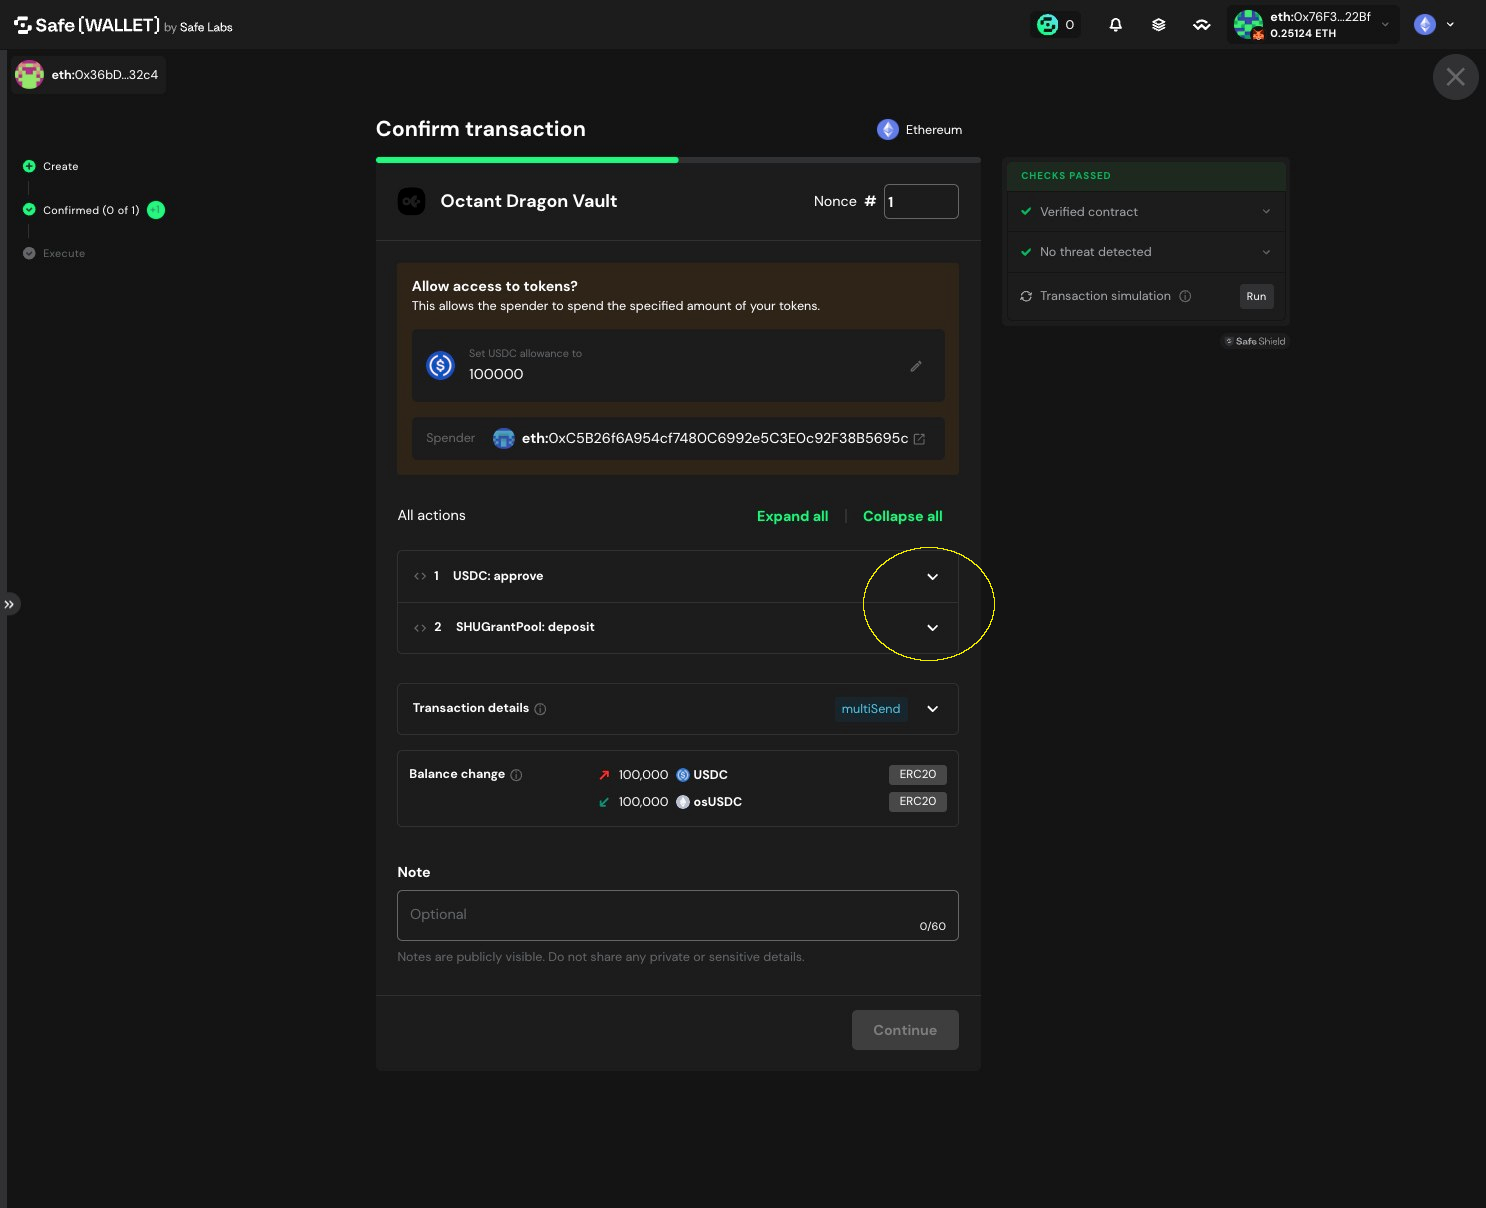Click the ERC20 tag beside osUSDC
Image resolution: width=1486 pixels, height=1208 pixels.
(x=917, y=801)
